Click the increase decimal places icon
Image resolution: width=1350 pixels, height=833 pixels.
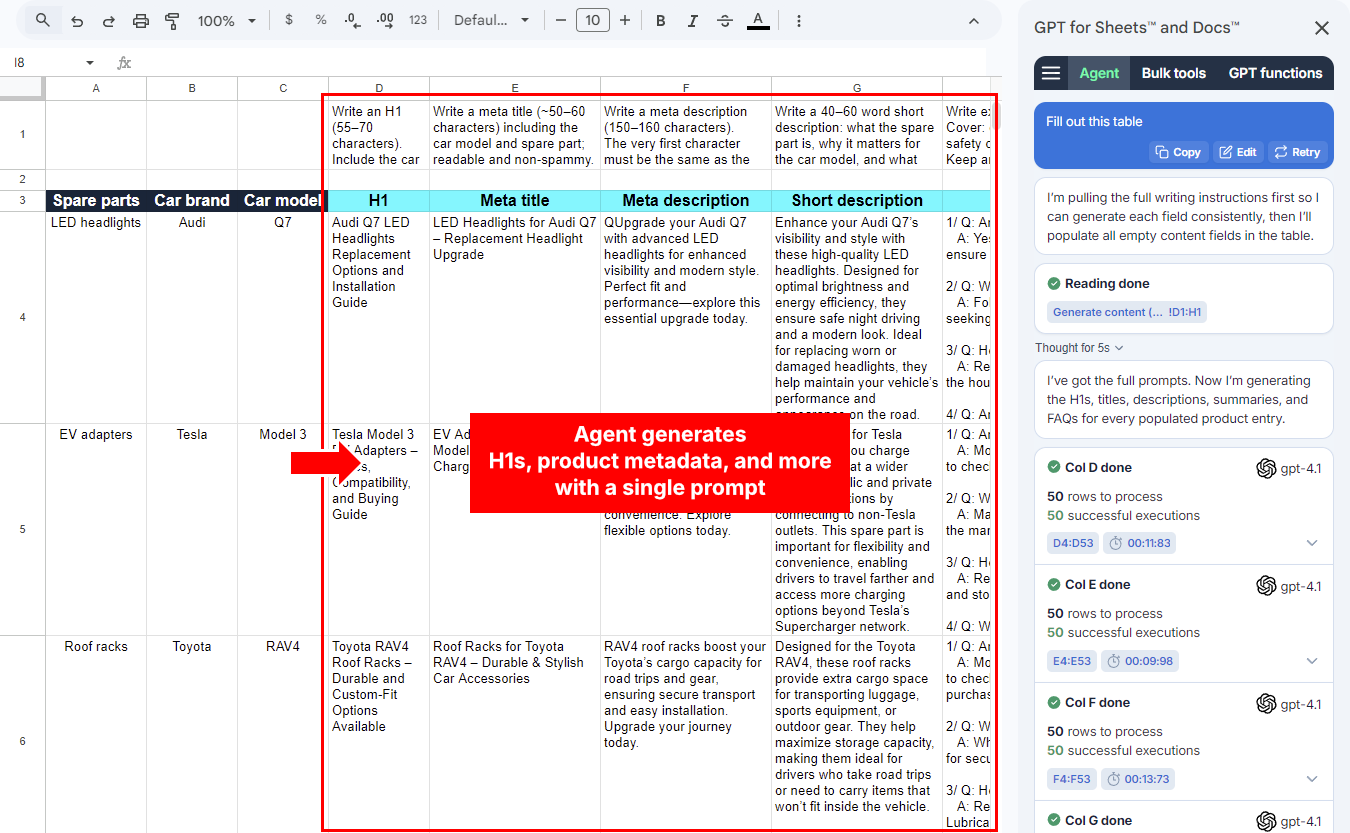click(x=386, y=19)
